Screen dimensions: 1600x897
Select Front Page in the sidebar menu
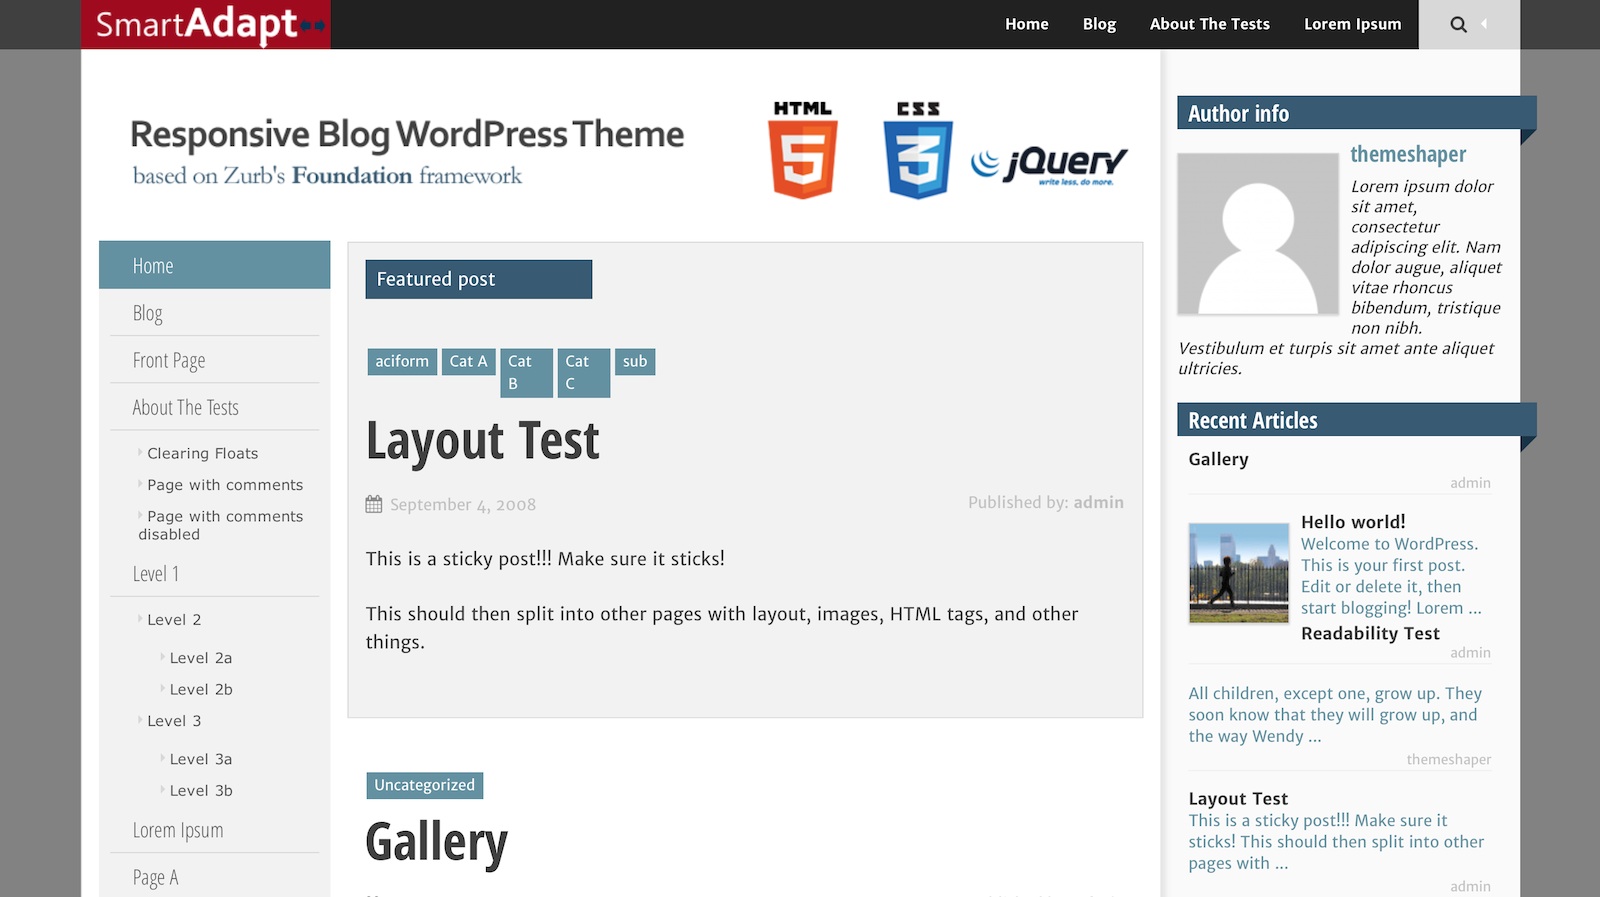coord(169,361)
